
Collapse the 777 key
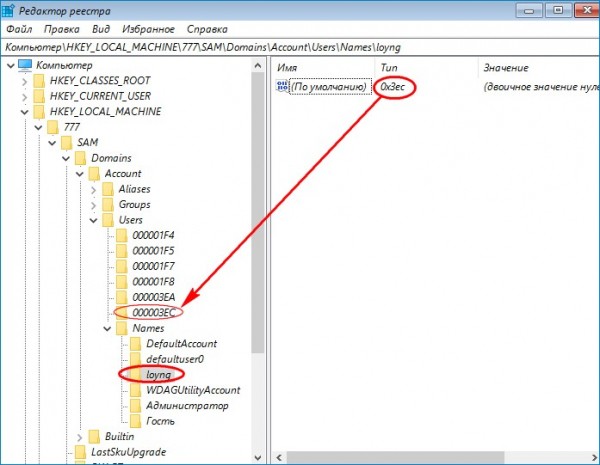tap(38, 127)
